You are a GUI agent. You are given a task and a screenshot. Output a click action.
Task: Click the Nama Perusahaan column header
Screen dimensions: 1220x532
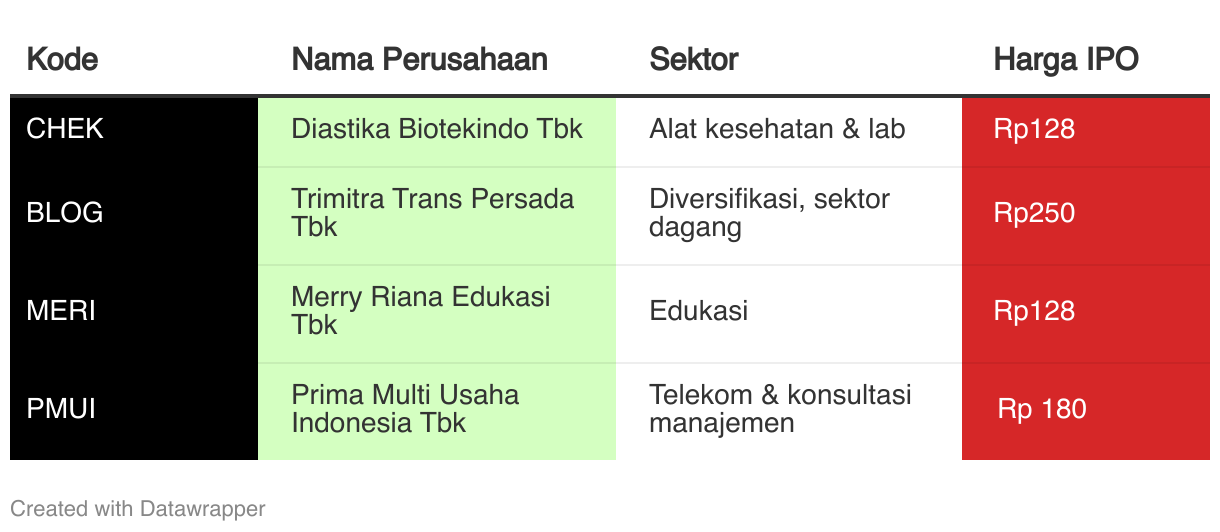[x=419, y=59]
